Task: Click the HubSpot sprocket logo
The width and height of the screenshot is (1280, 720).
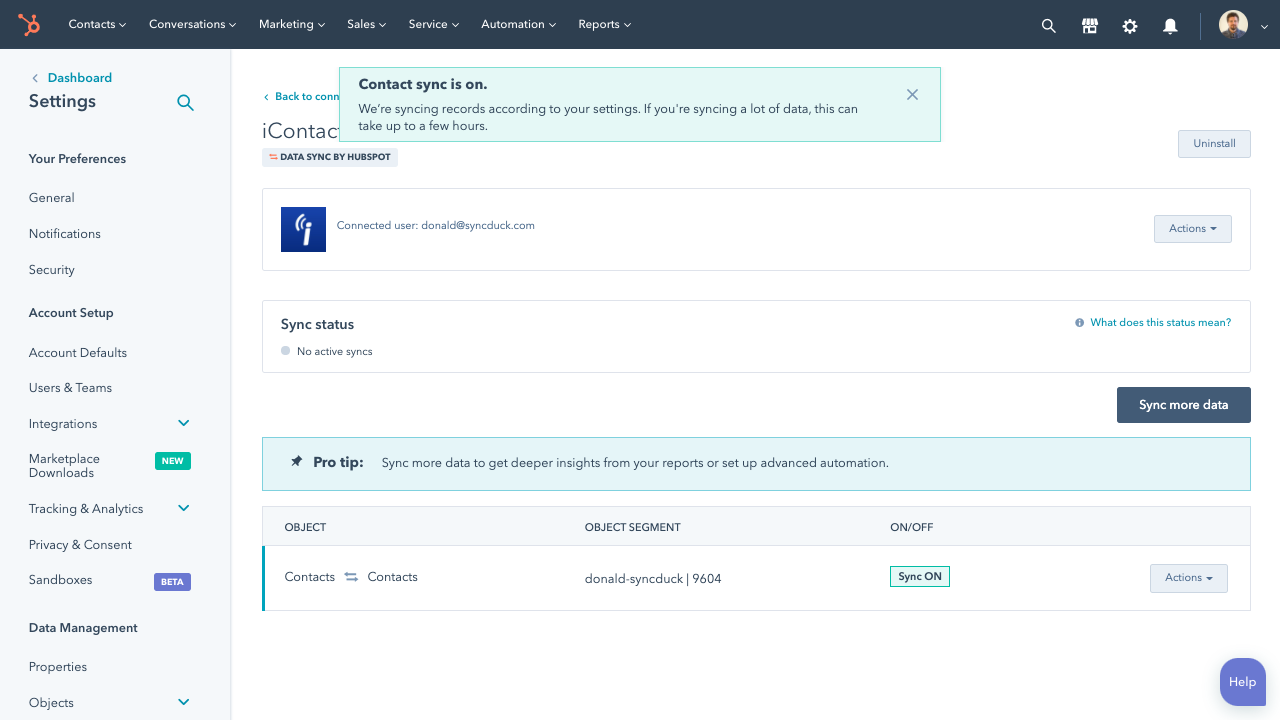Action: [x=29, y=25]
